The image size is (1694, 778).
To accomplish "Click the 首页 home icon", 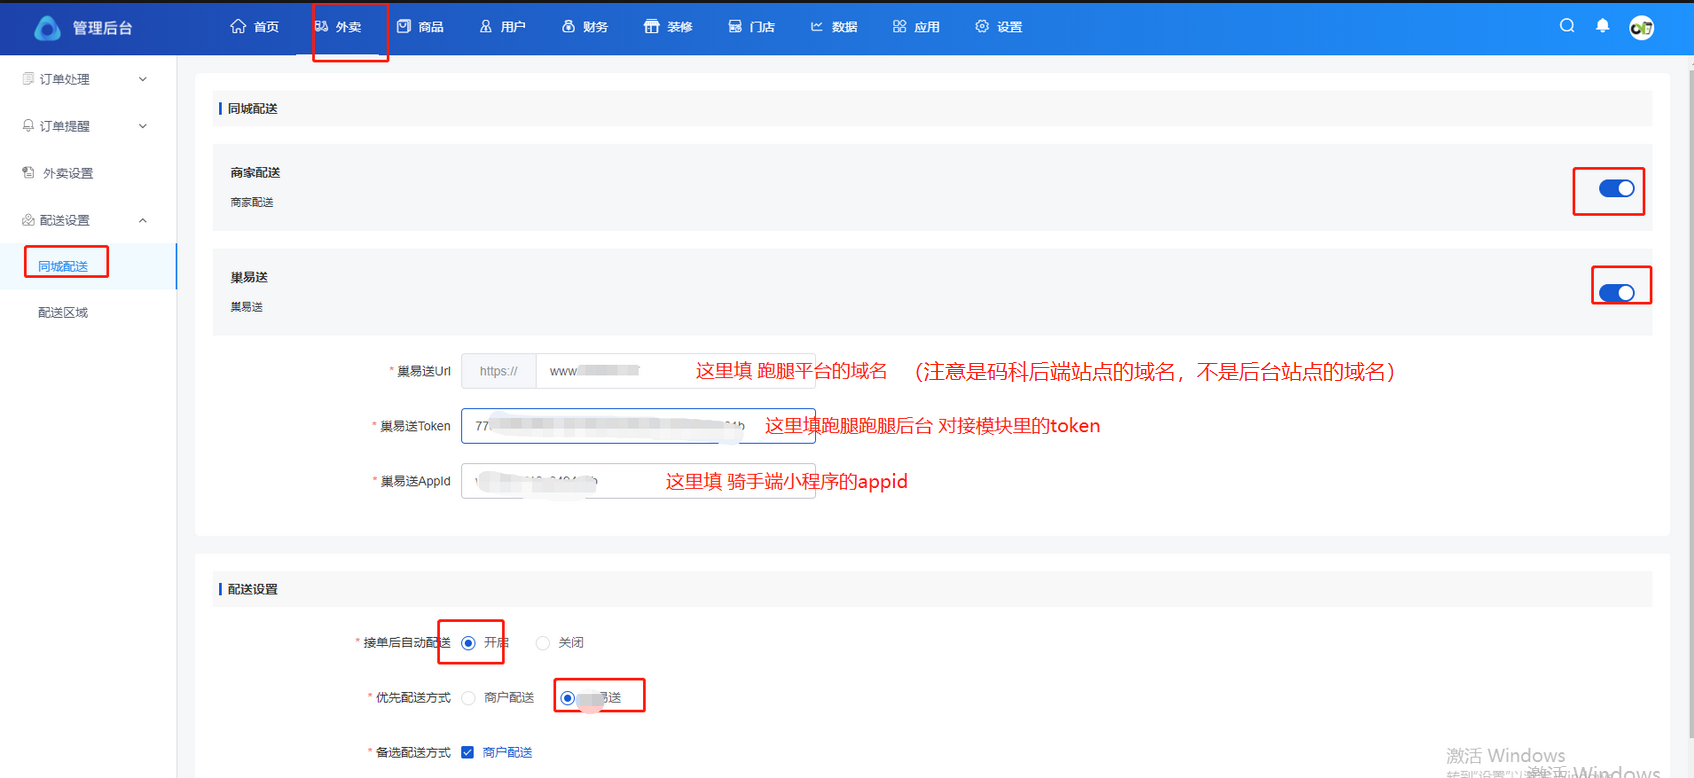I will pos(238,26).
